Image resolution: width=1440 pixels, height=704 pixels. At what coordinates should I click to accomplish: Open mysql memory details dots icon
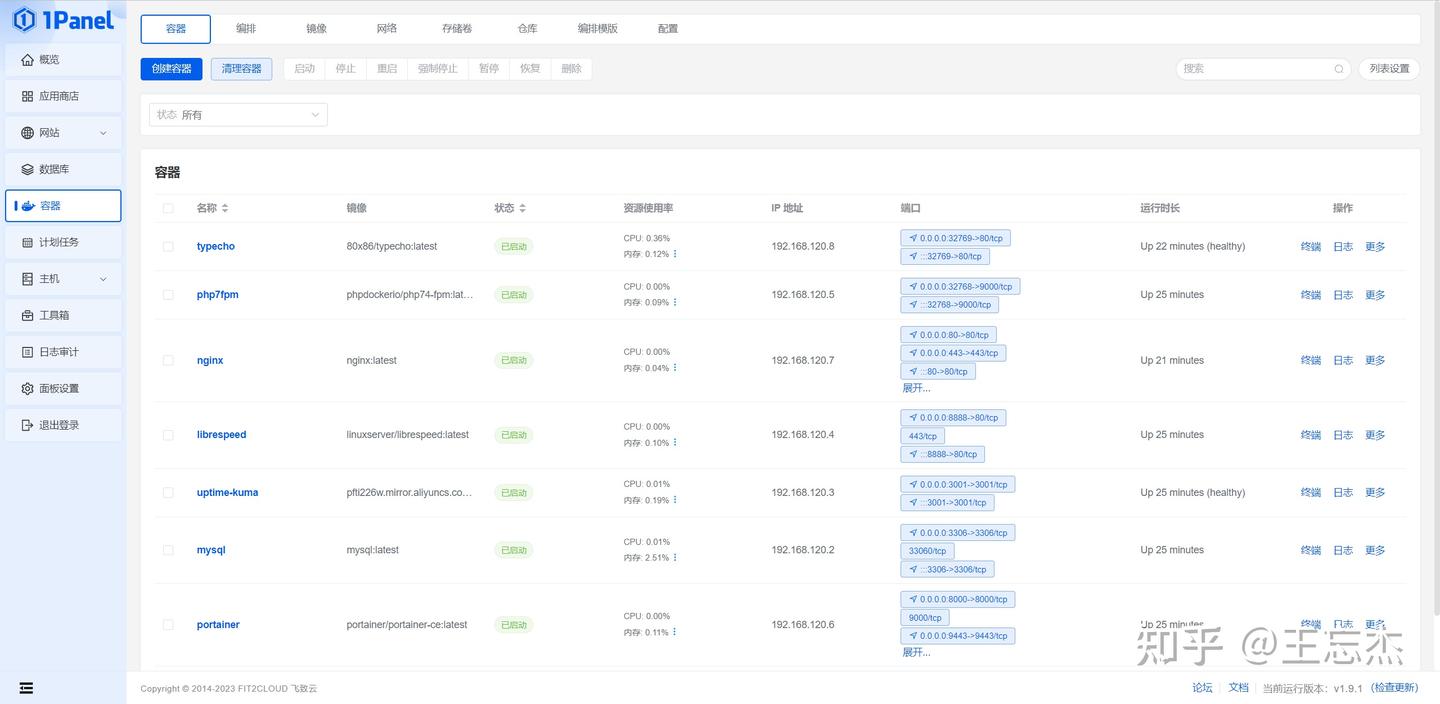(675, 558)
